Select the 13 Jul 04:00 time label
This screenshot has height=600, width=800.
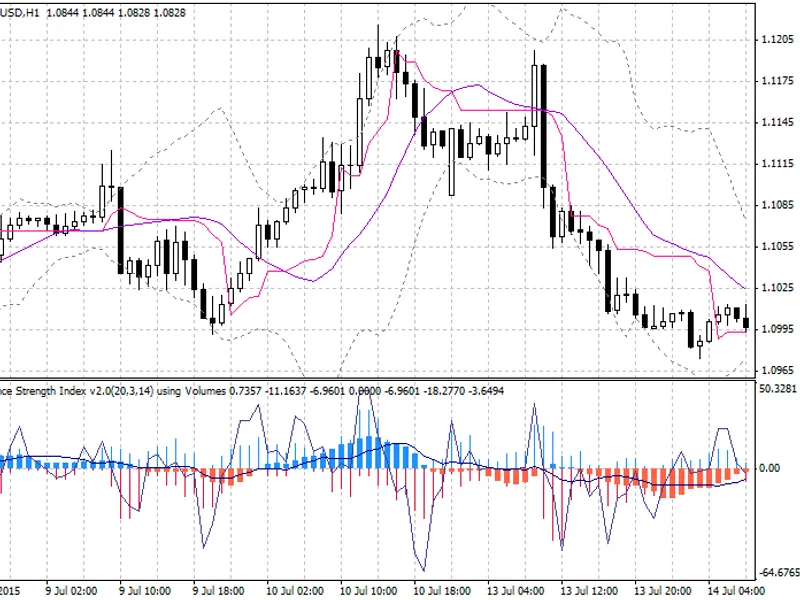coord(516,591)
